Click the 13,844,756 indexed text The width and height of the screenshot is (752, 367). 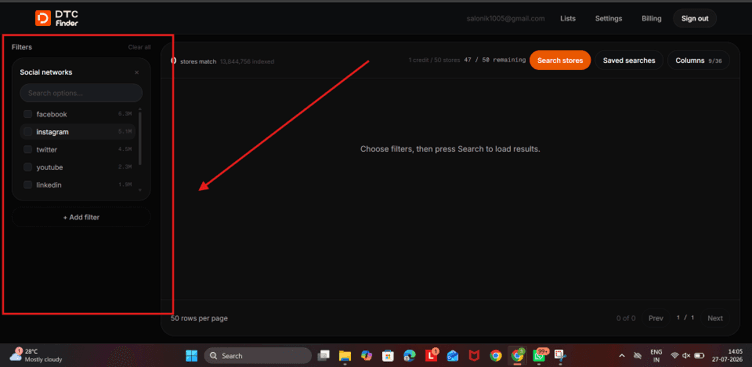[247, 62]
